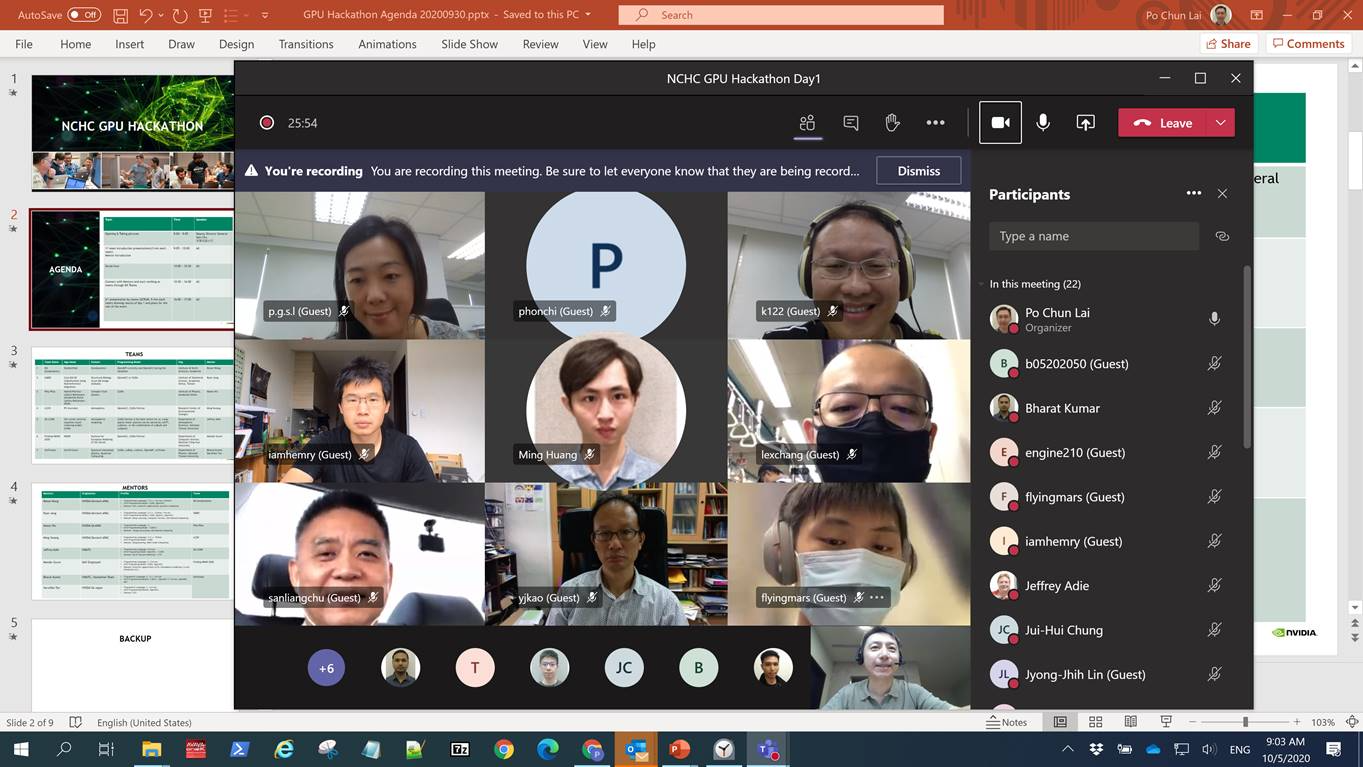Viewport: 1363px width, 767px height.
Task: Toggle mic icon for Jeffrey Adie
Action: click(1214, 586)
